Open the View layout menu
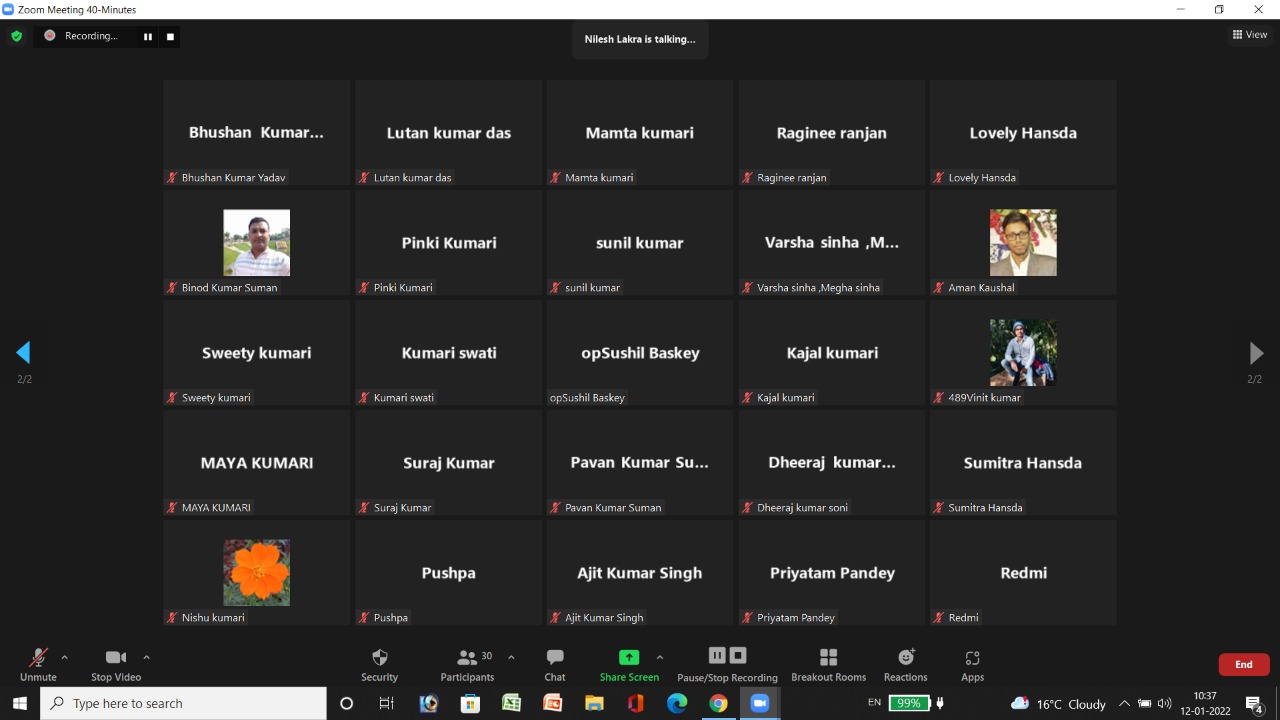The height and width of the screenshot is (720, 1280). [x=1250, y=35]
